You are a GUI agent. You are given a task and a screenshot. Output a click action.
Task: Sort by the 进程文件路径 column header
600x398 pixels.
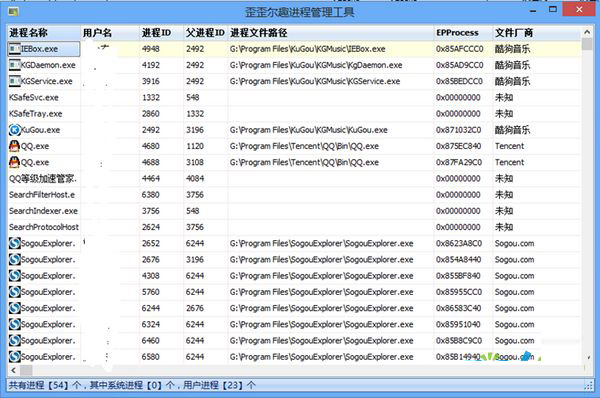click(331, 33)
